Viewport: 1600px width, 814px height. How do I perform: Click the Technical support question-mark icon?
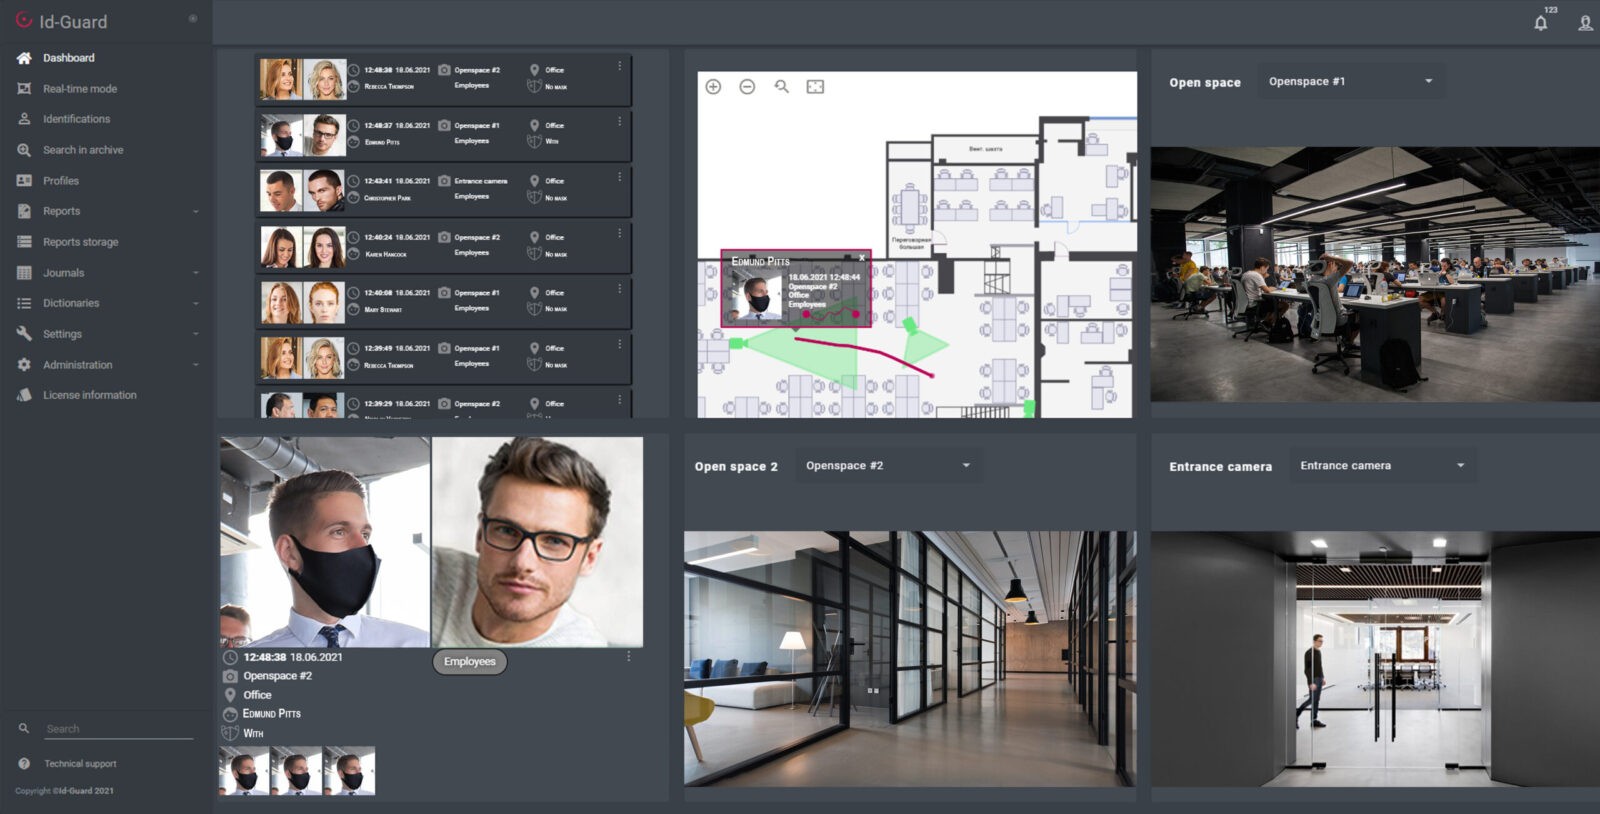[x=24, y=763]
